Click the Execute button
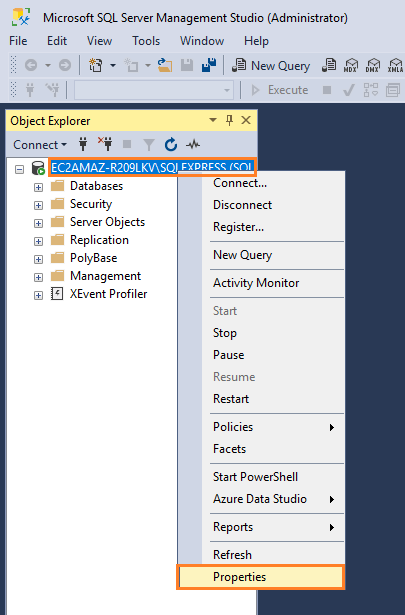 tap(279, 90)
